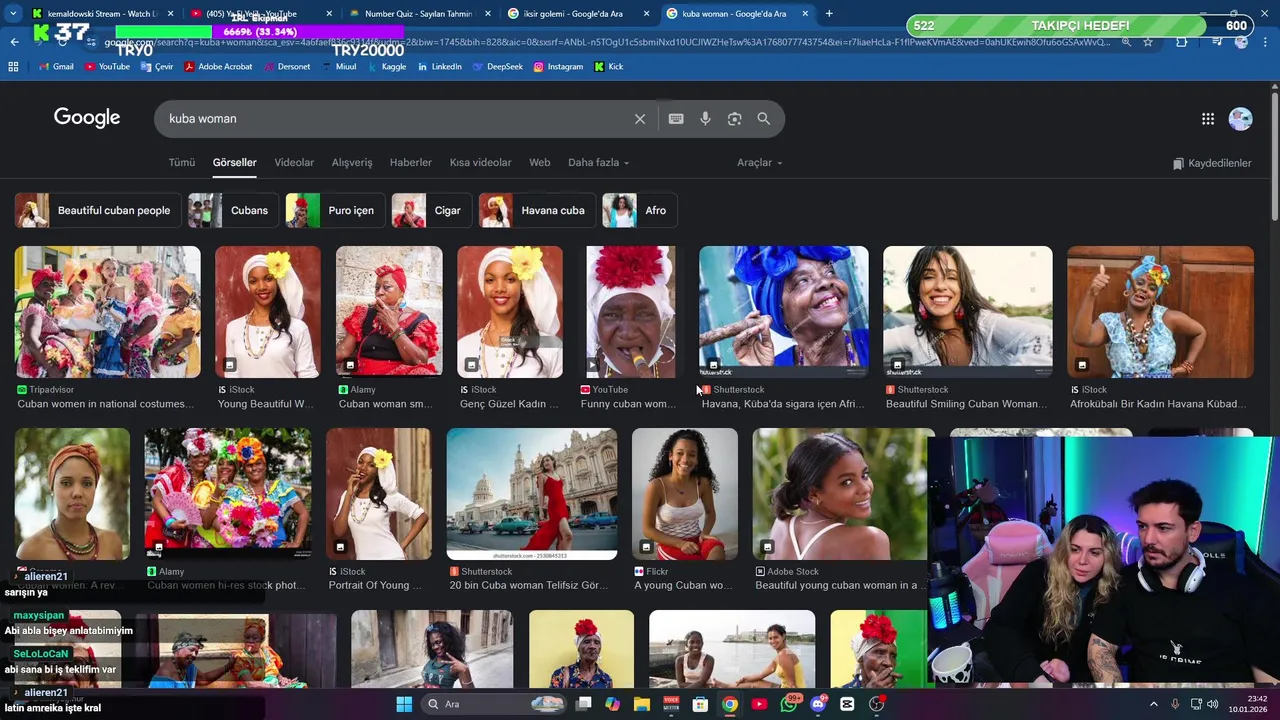Image resolution: width=1280 pixels, height=720 pixels.
Task: Open the Google account avatar menu
Action: pyautogui.click(x=1240, y=119)
